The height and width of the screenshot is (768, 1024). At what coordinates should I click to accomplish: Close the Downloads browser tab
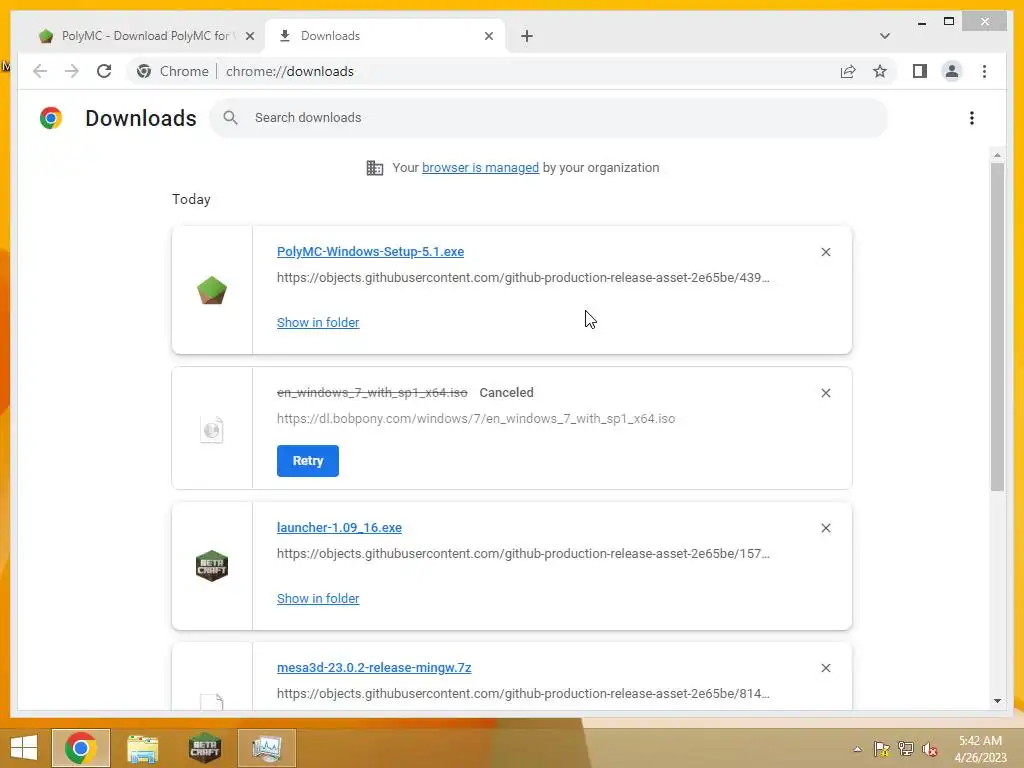tap(488, 36)
